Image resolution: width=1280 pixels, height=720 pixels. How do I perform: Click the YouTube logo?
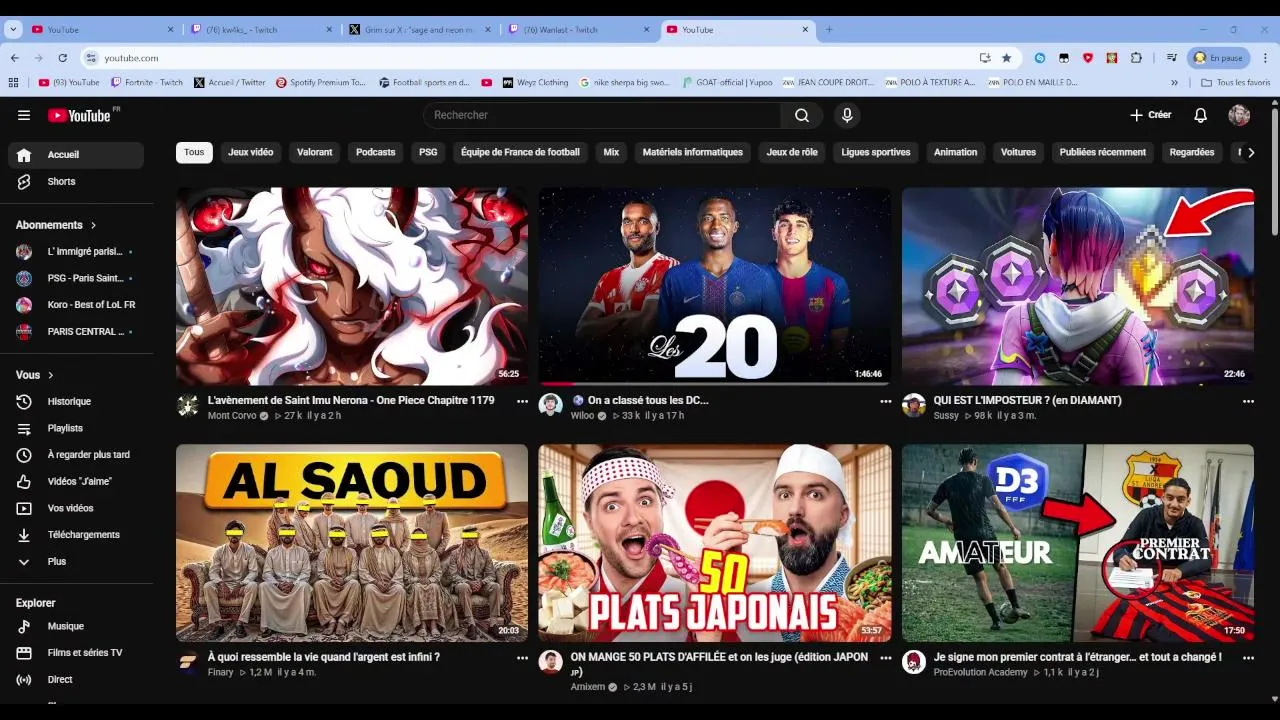tap(79, 115)
